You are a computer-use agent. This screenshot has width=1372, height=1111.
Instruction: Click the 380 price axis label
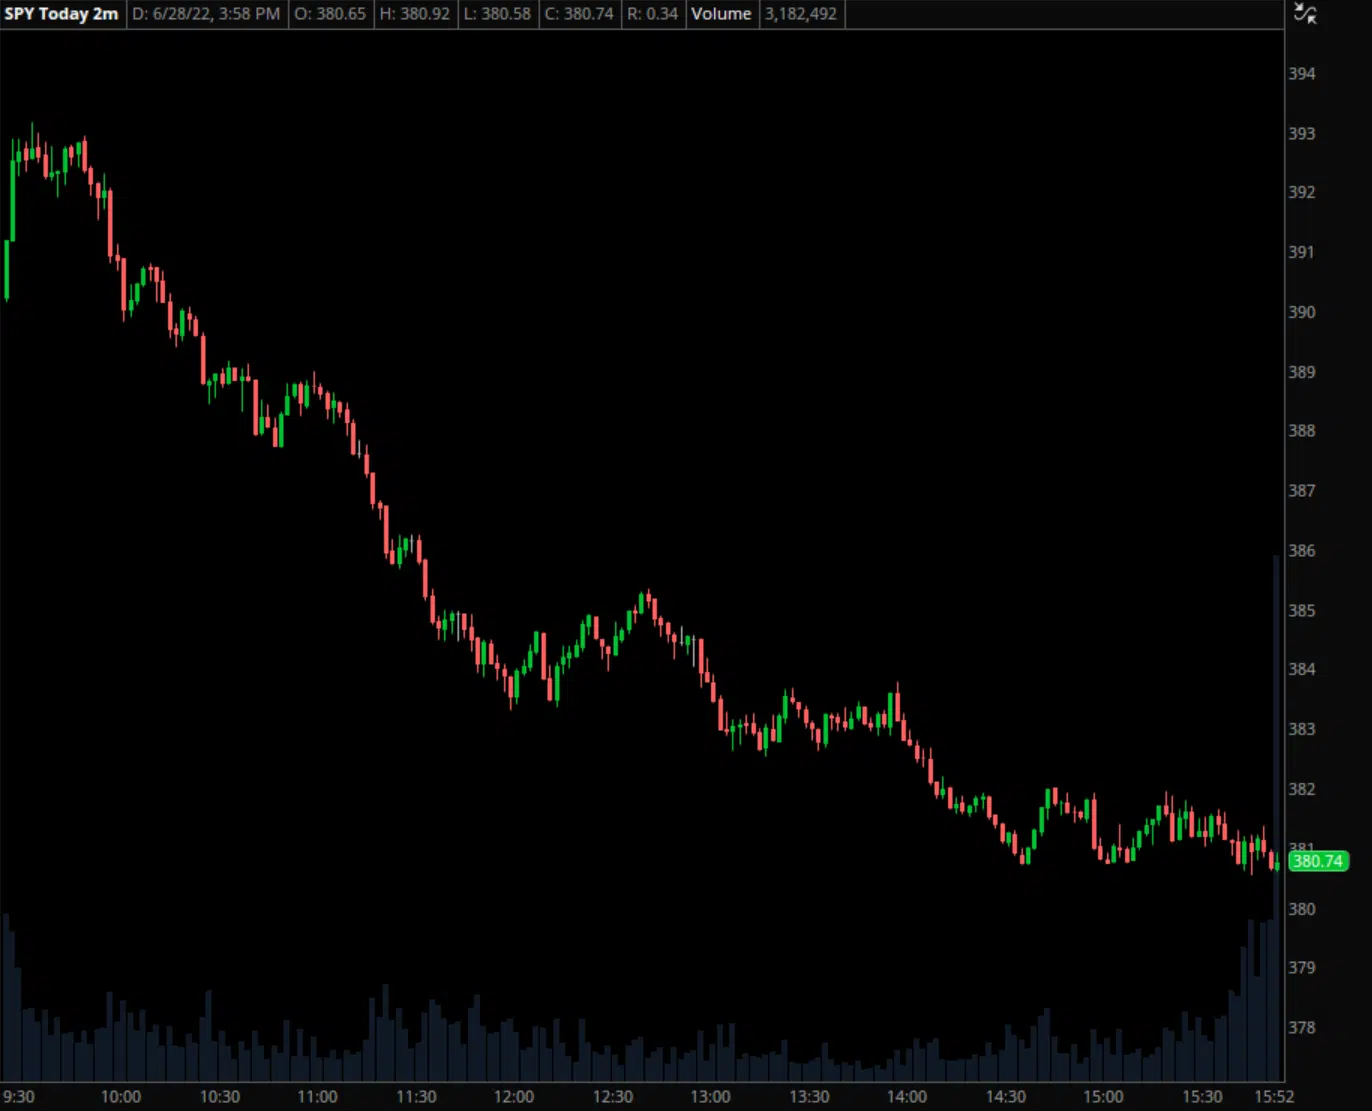coord(1302,909)
